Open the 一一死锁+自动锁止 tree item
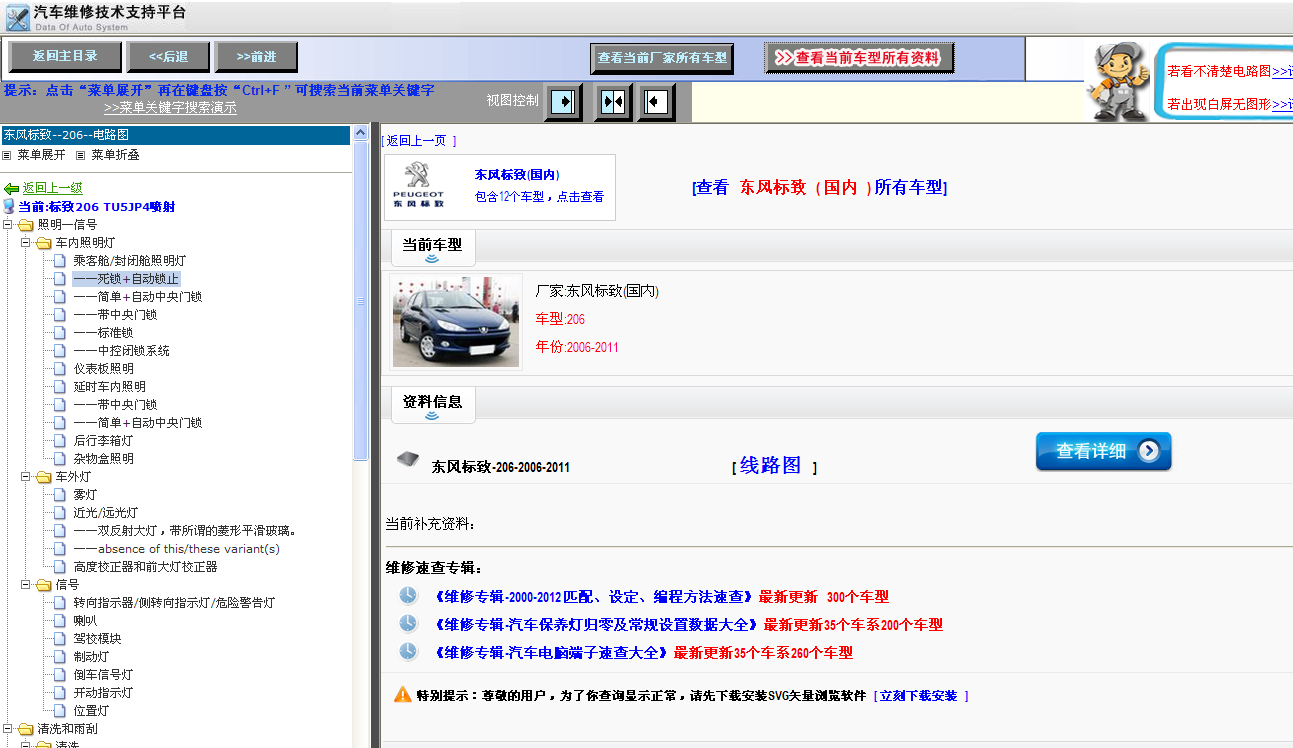The width and height of the screenshot is (1293, 748). tap(126, 279)
